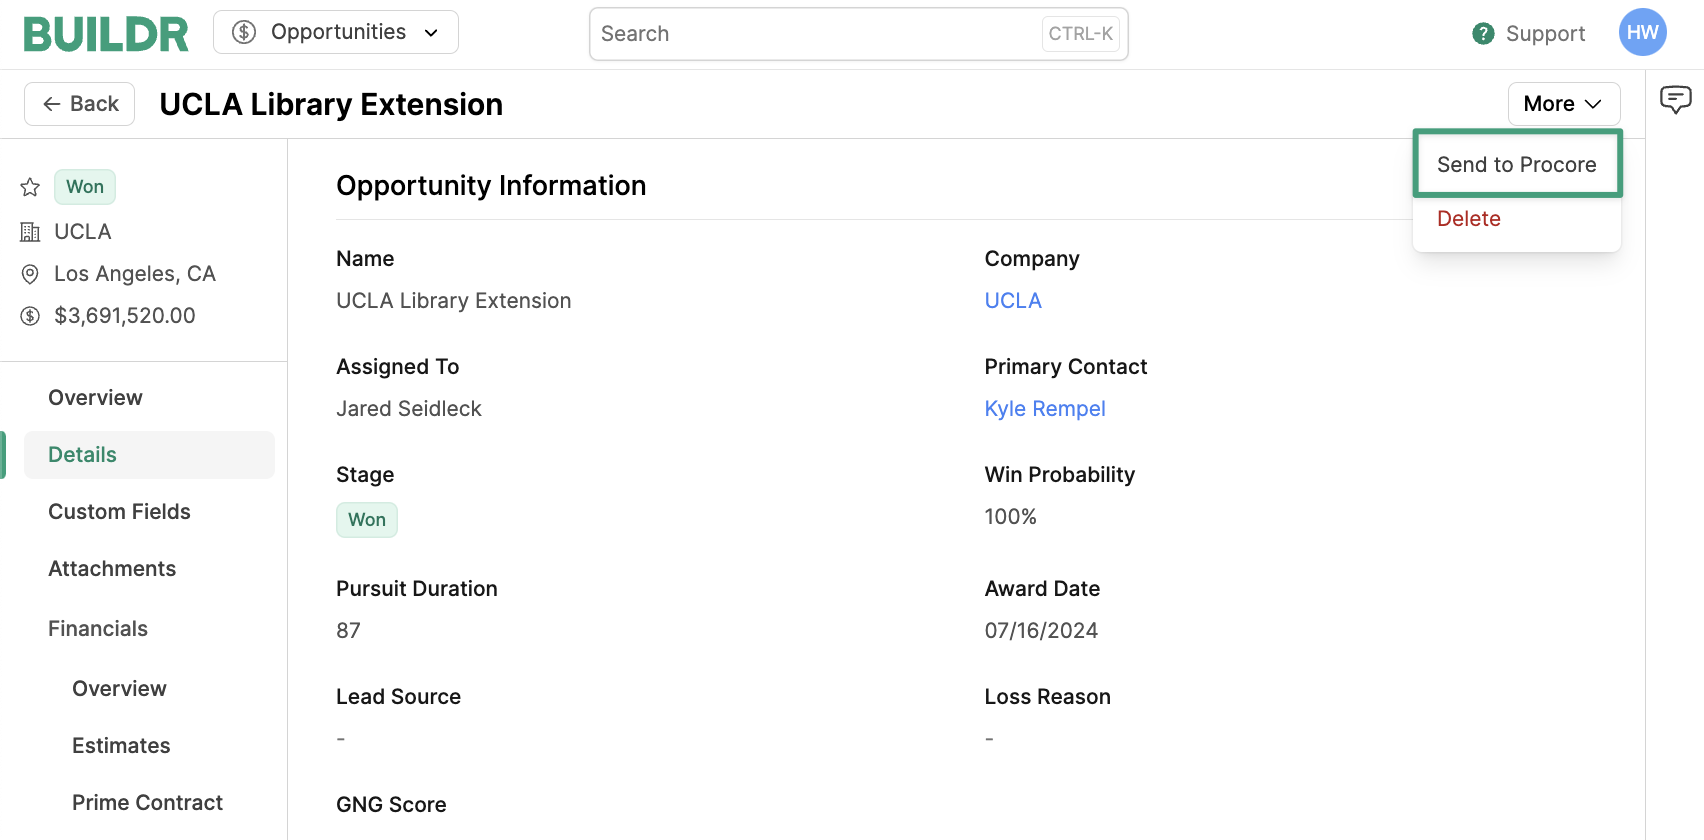Click the Won badge in sidebar
The height and width of the screenshot is (840, 1704).
85,187
